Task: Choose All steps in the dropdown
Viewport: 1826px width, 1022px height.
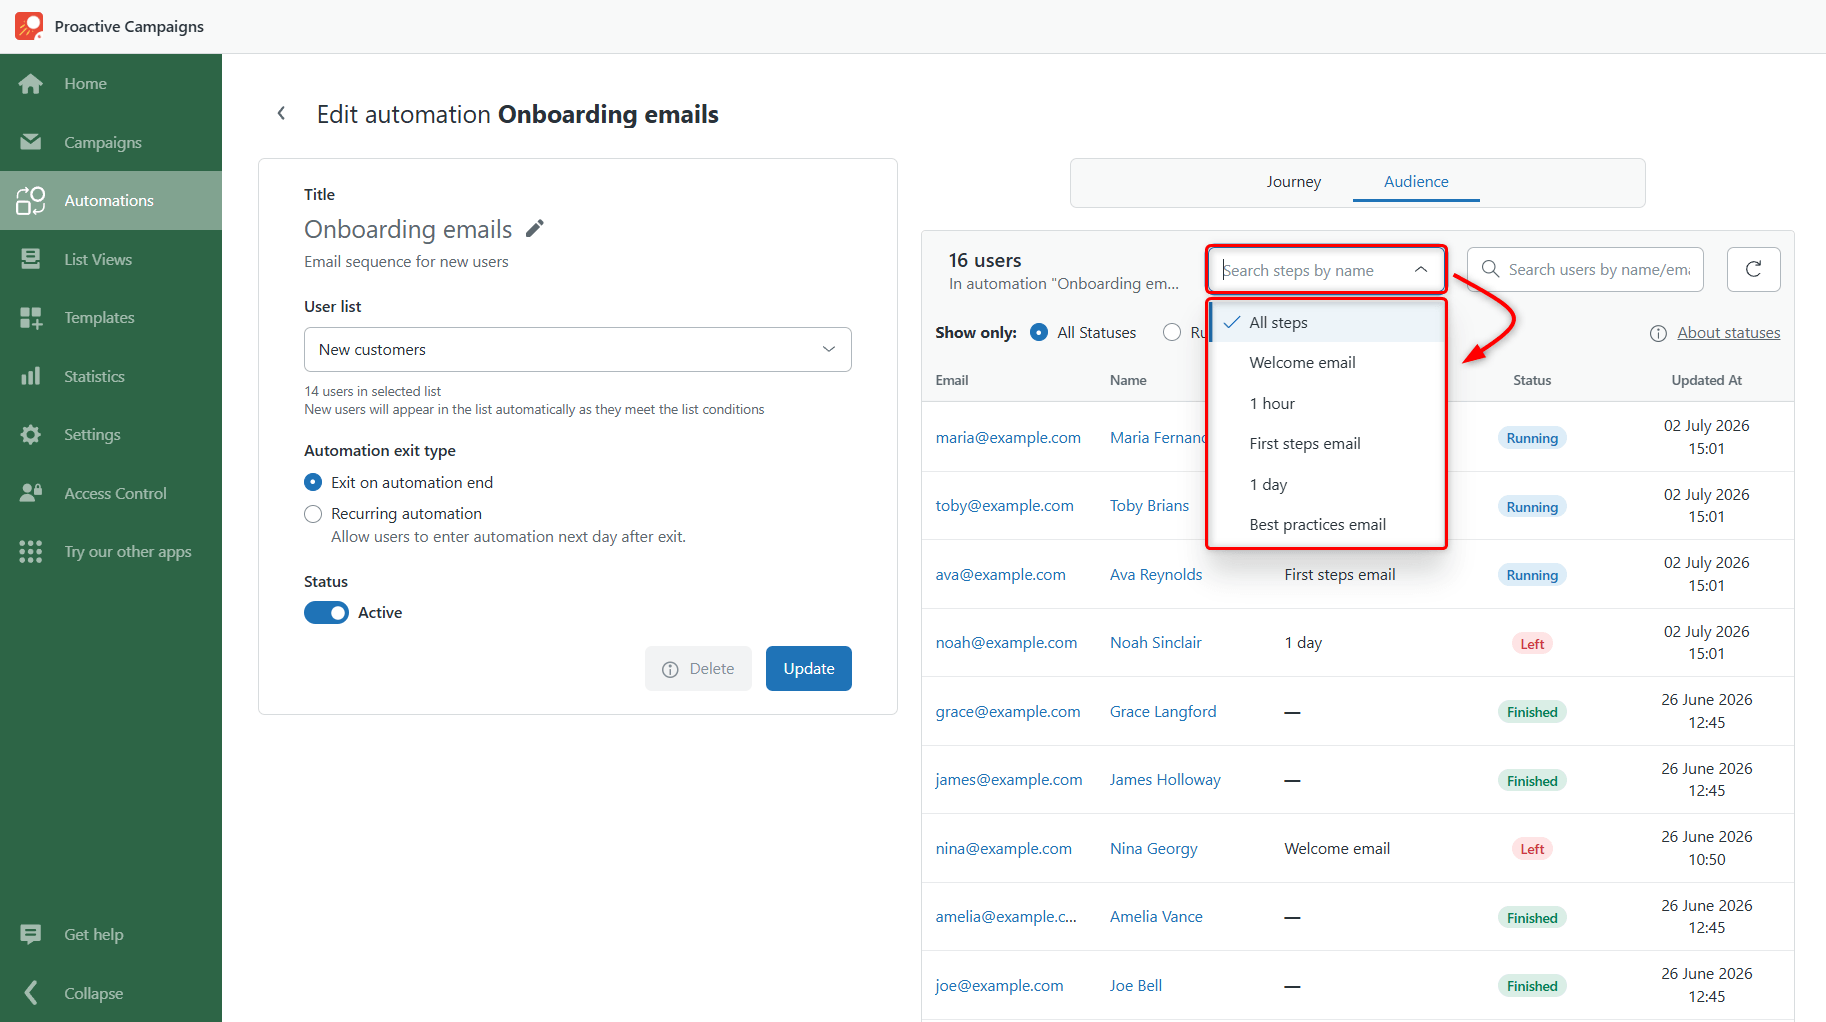Action: 1327,322
